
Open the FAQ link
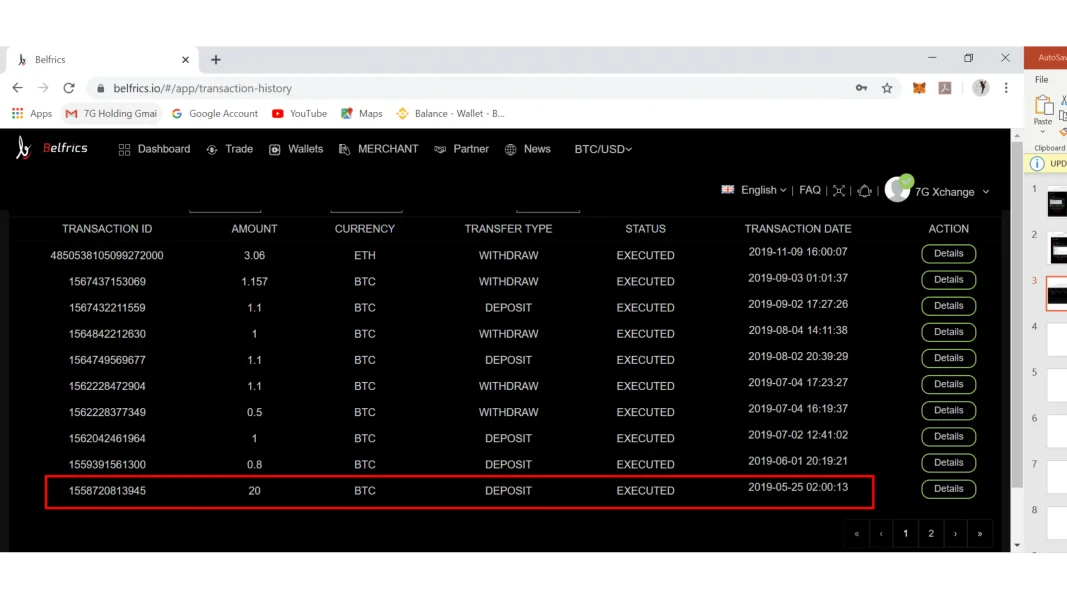(x=810, y=190)
